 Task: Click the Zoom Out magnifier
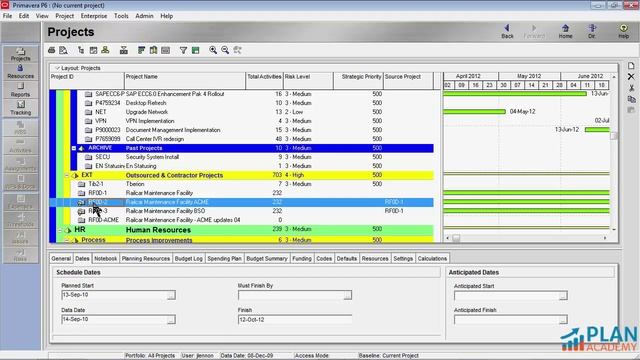tap(225, 50)
